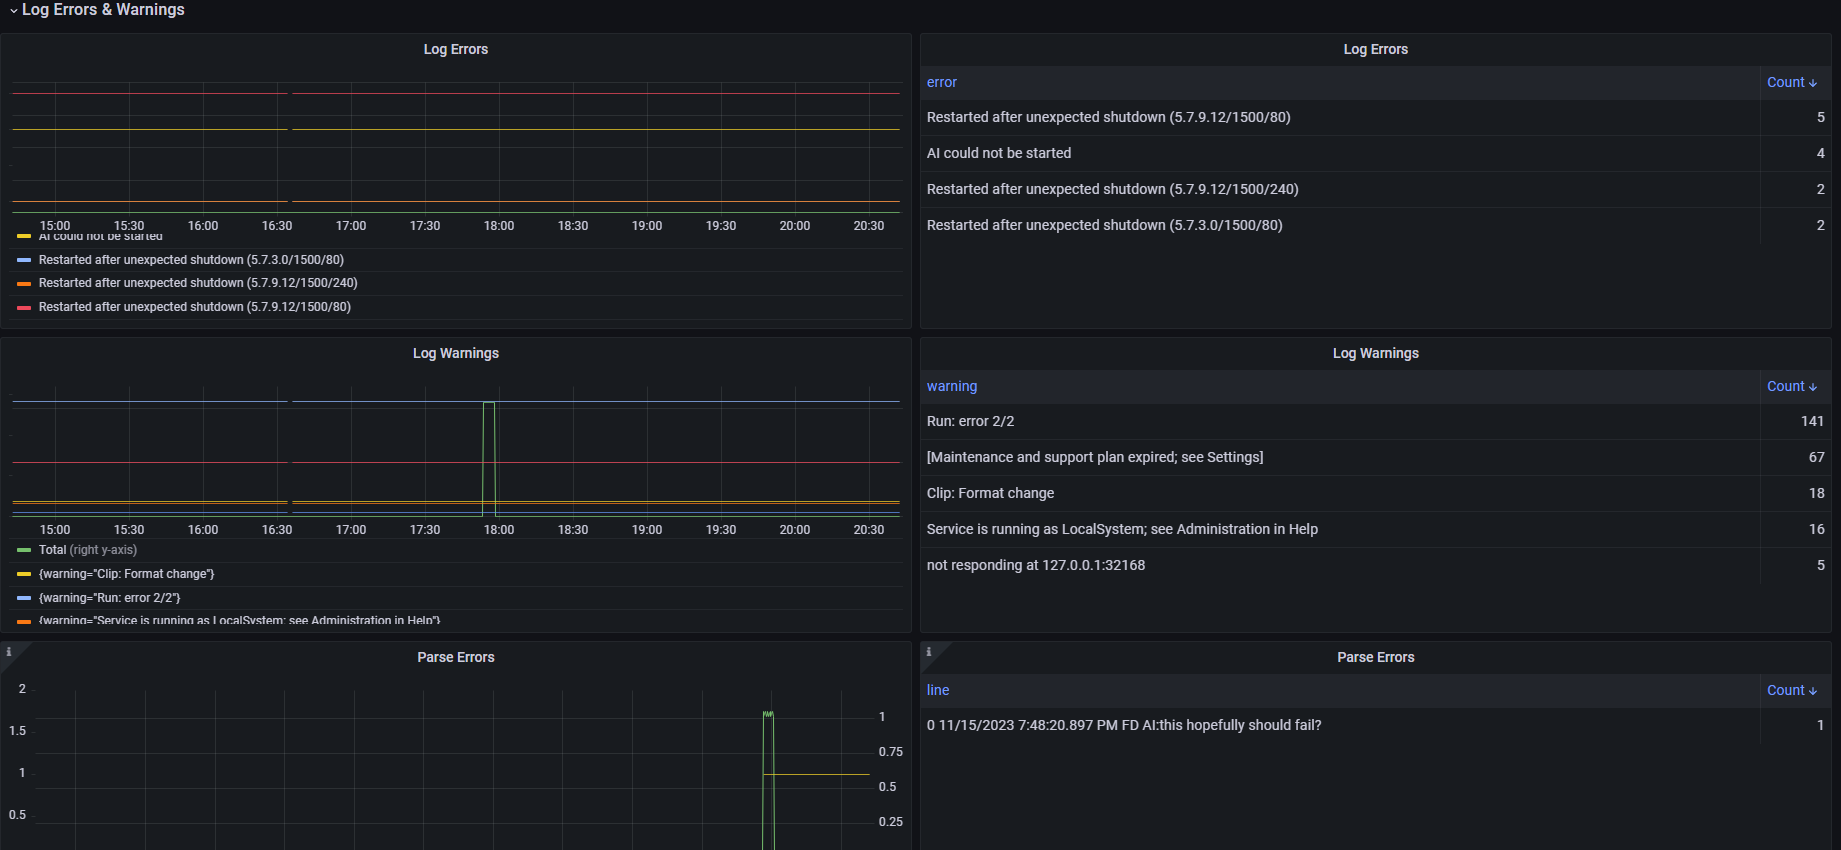Open color picker for Clip: Format change series
This screenshot has width=1841, height=850.
[24, 574]
